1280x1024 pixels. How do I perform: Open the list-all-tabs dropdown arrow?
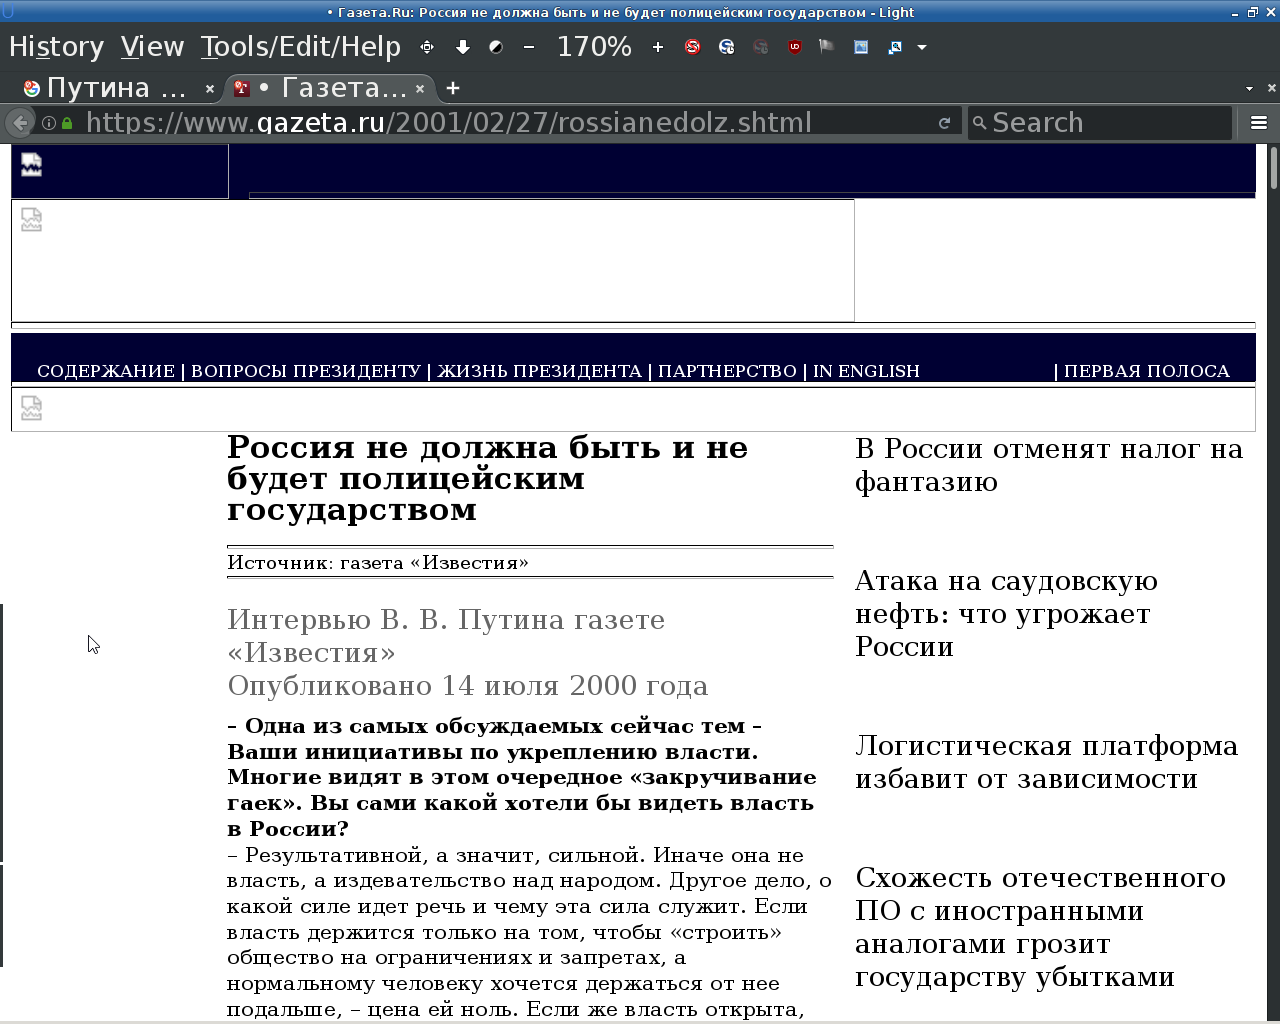pos(1249,89)
